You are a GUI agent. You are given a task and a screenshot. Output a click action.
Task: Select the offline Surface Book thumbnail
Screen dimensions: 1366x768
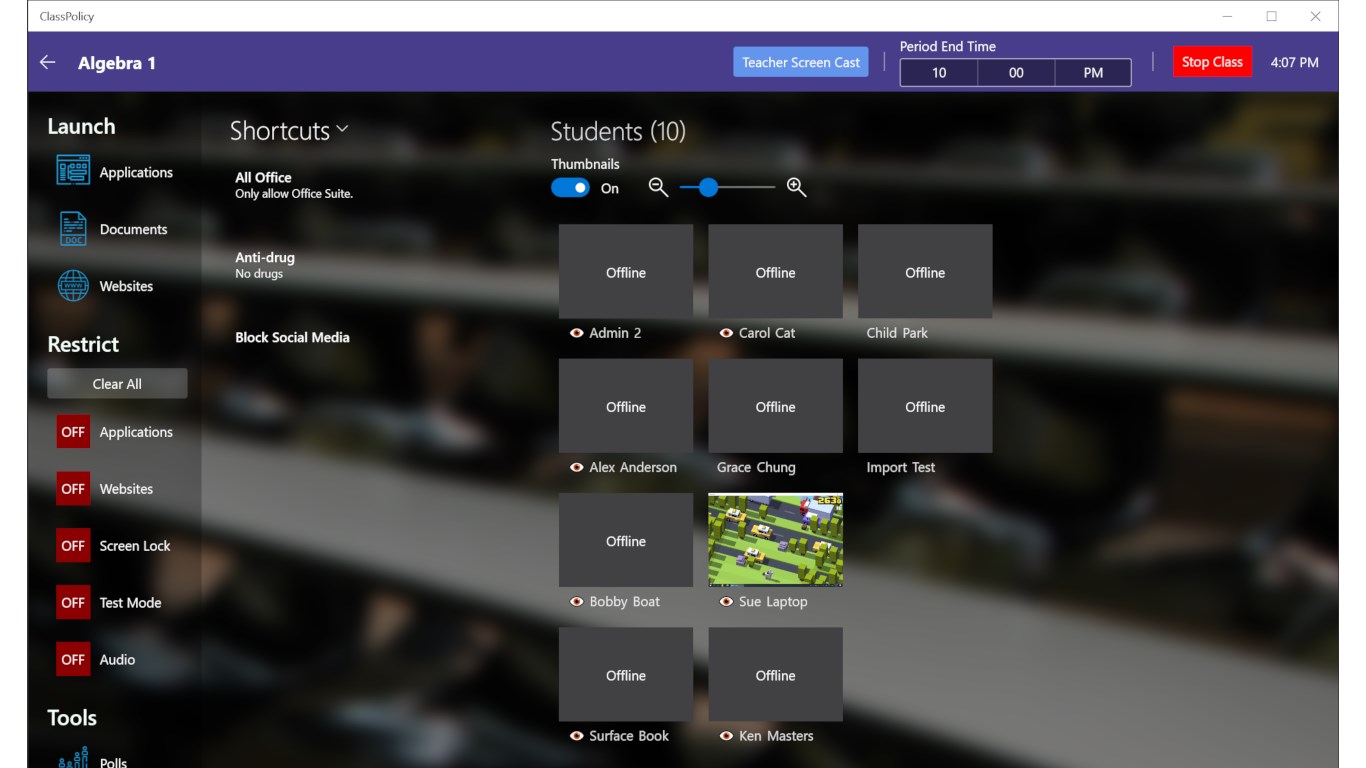[x=626, y=675]
